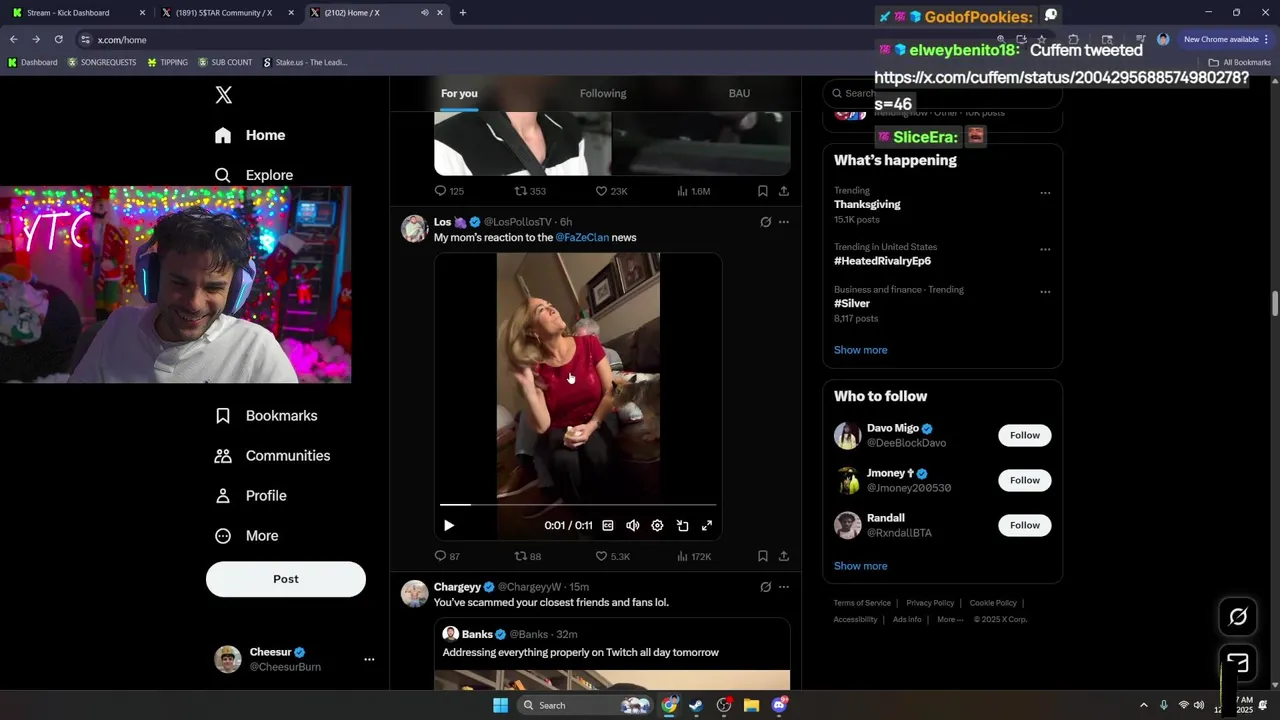The width and height of the screenshot is (1280, 720).
Task: Expand the footer More menu
Action: 950,619
